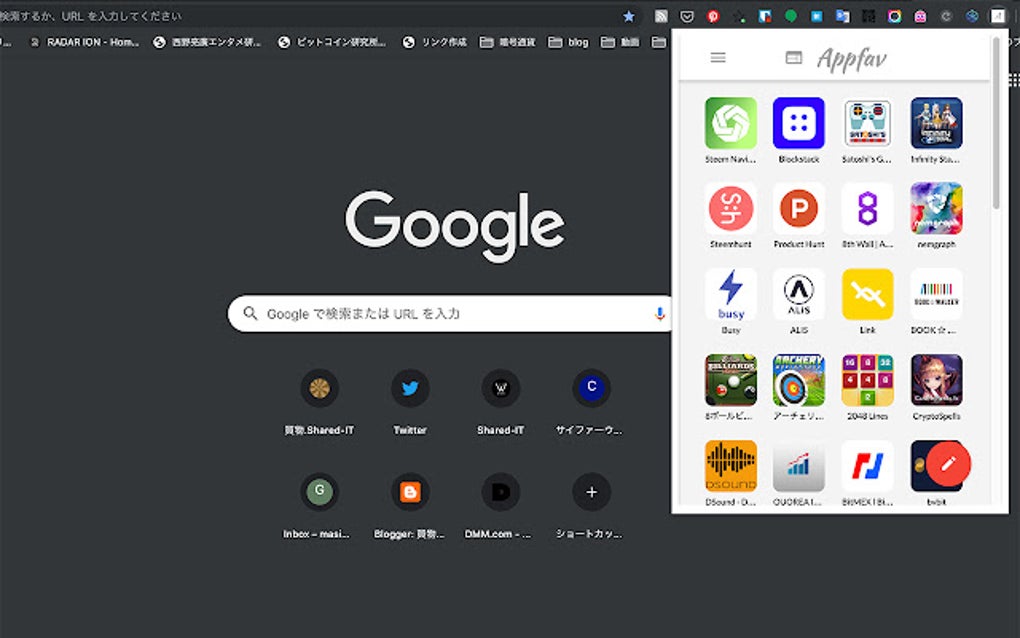
Task: Click the red pencil edit button
Action: pyautogui.click(x=948, y=464)
